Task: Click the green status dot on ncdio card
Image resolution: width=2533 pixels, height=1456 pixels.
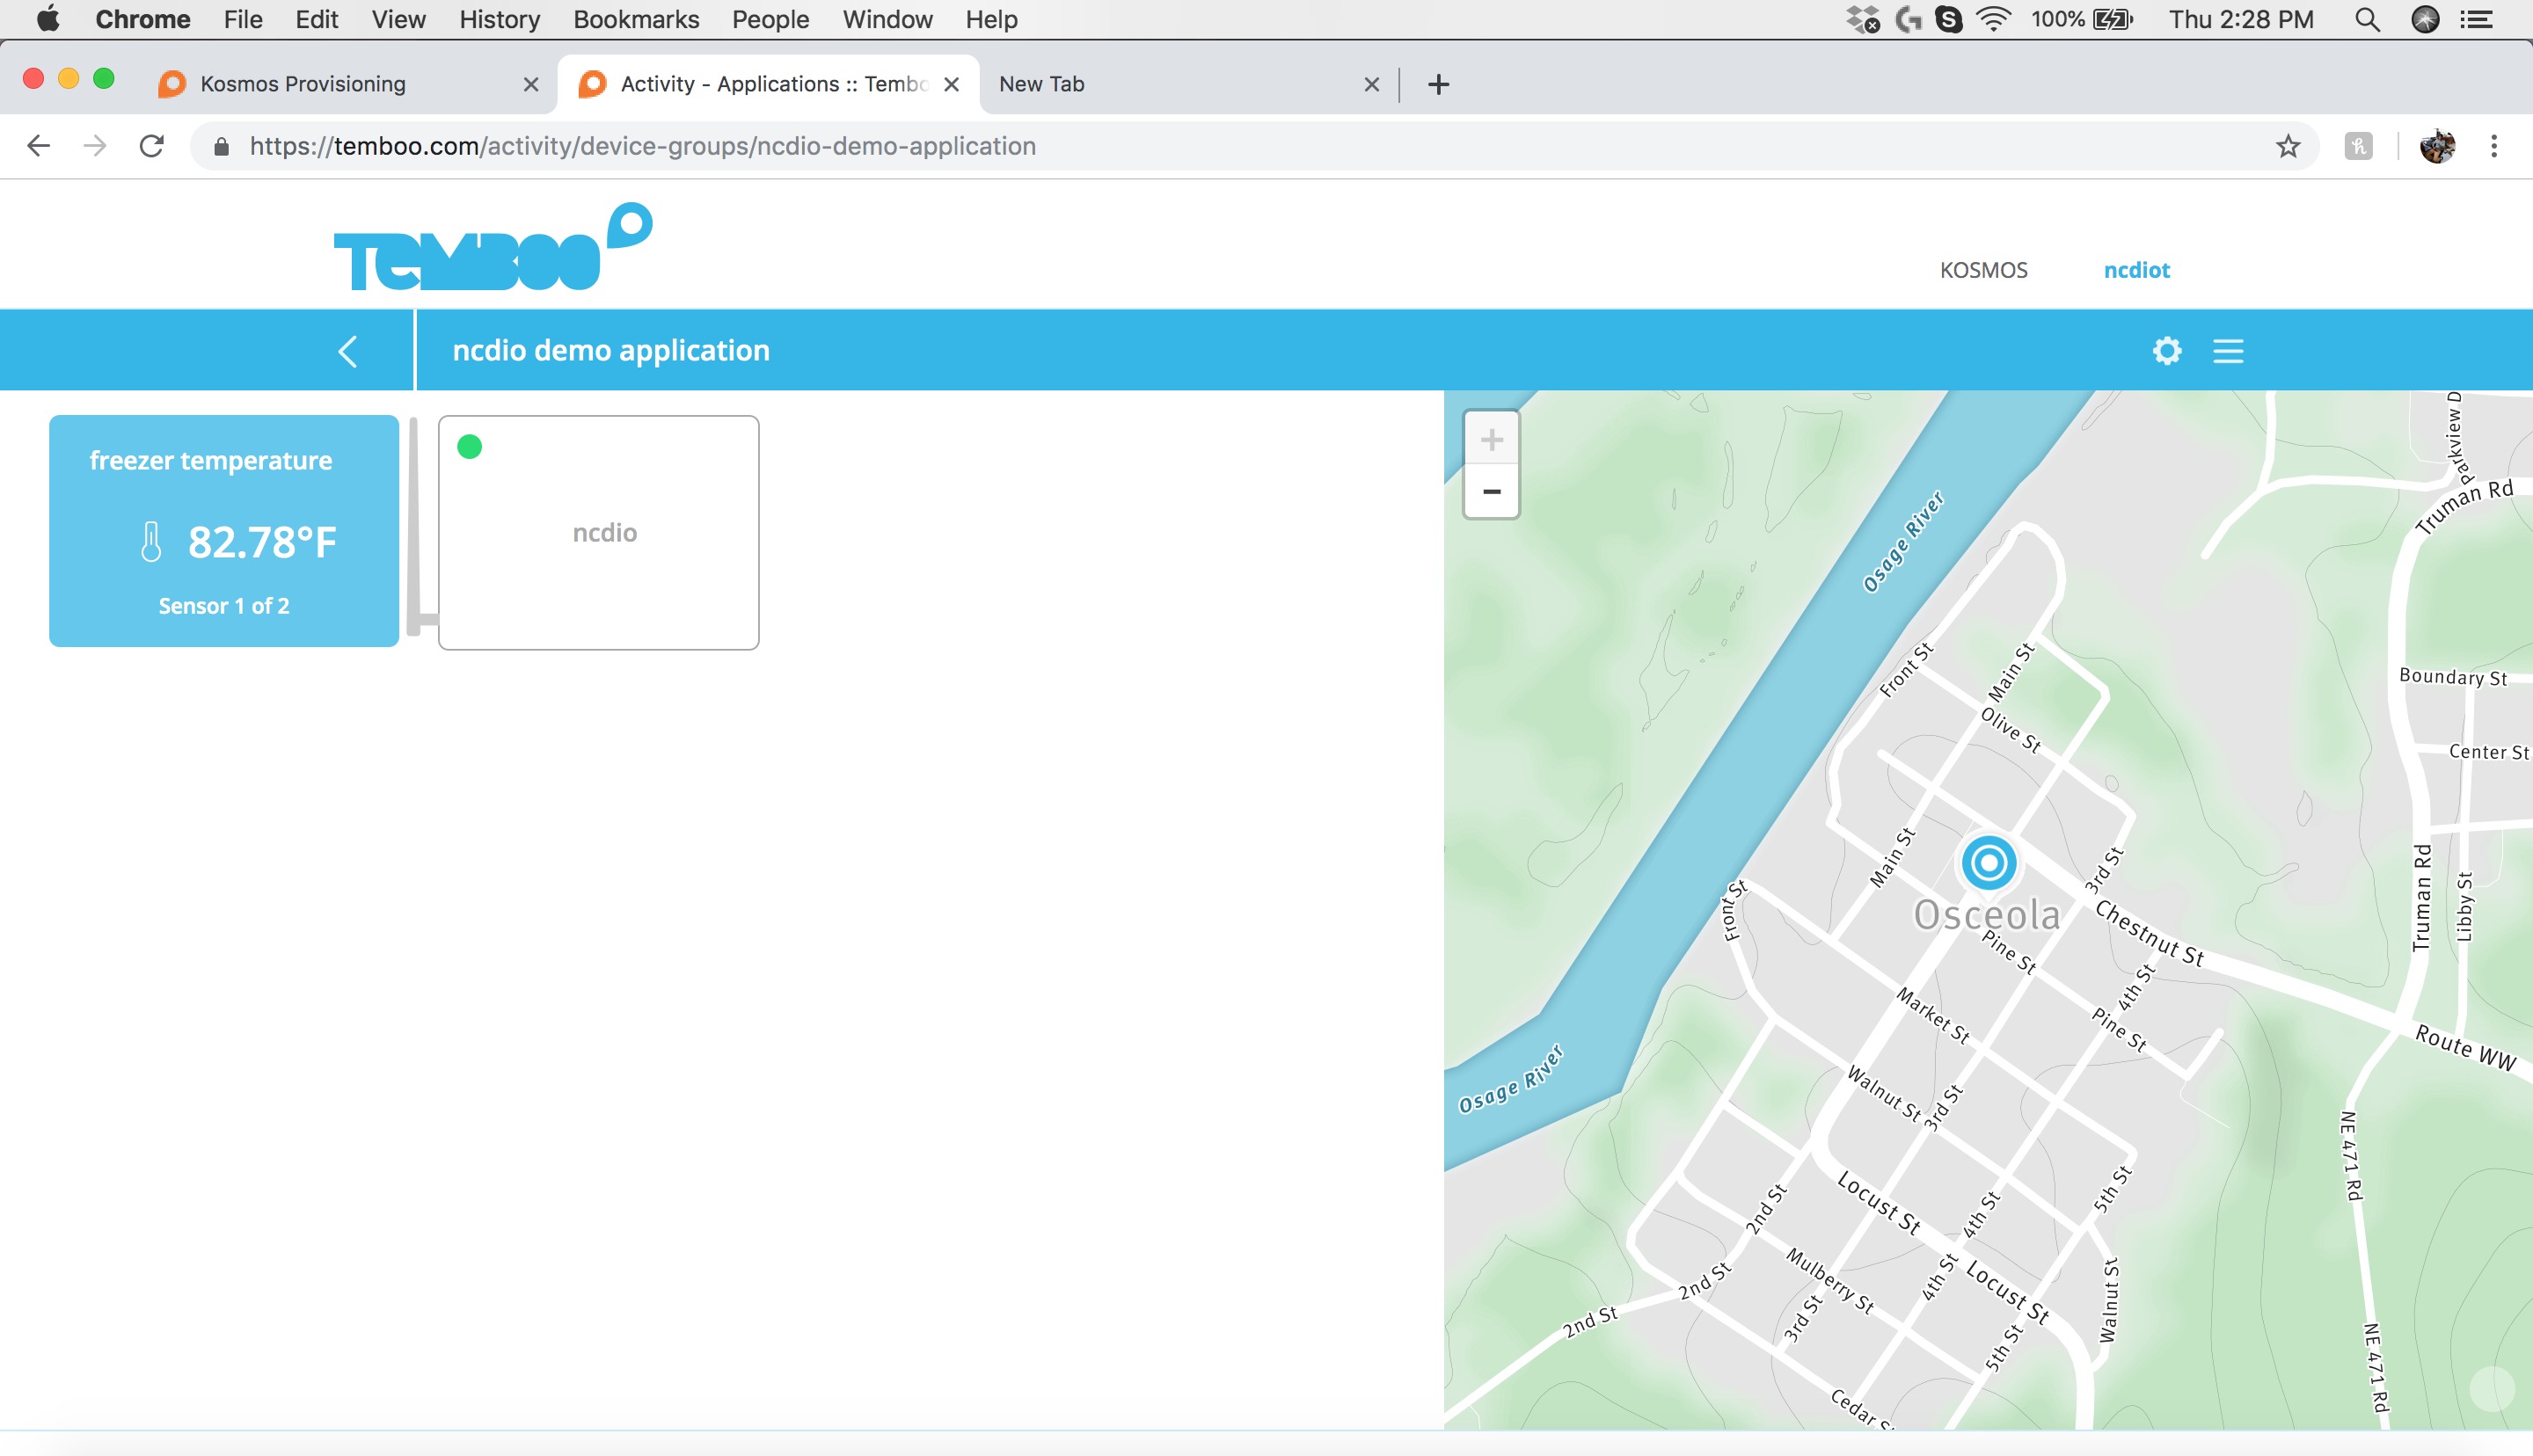Action: pos(469,447)
